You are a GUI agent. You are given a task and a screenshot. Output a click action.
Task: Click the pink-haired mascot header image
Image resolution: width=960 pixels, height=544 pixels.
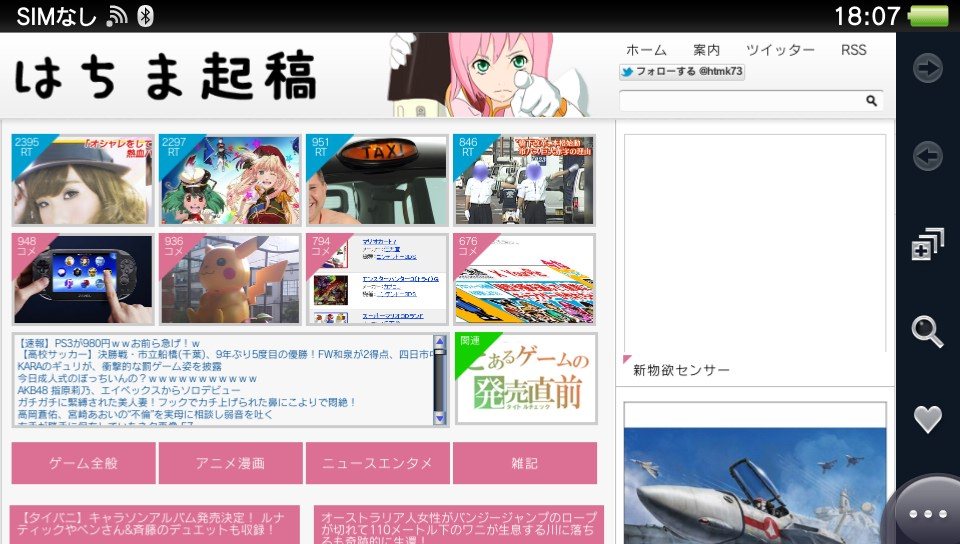489,75
